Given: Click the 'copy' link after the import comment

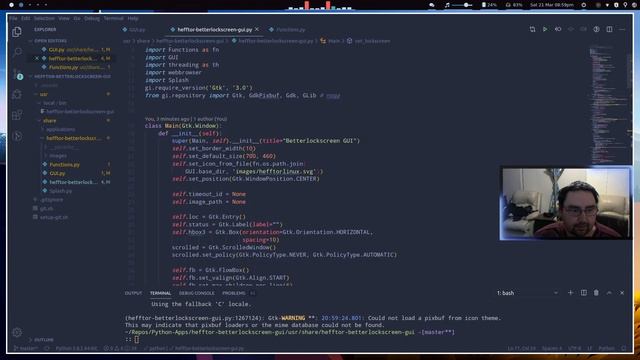Looking at the screenshot, I should point(333,96).
